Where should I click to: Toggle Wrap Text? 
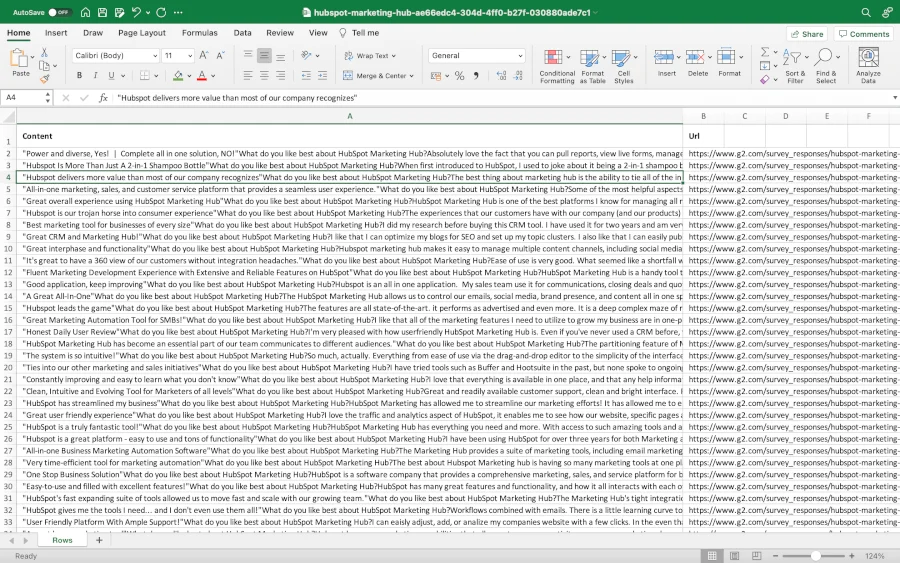370,56
